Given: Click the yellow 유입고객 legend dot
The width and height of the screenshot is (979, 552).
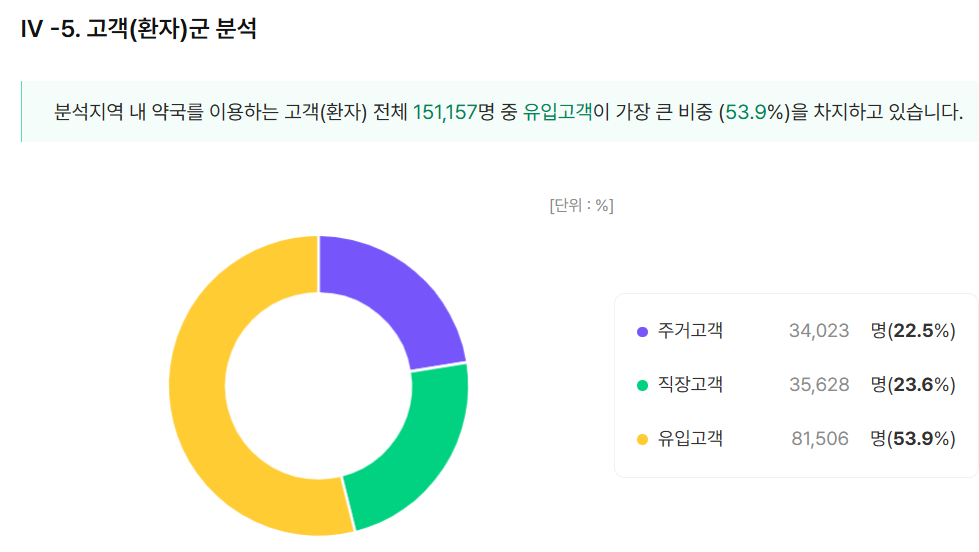Looking at the screenshot, I should pos(642,440).
